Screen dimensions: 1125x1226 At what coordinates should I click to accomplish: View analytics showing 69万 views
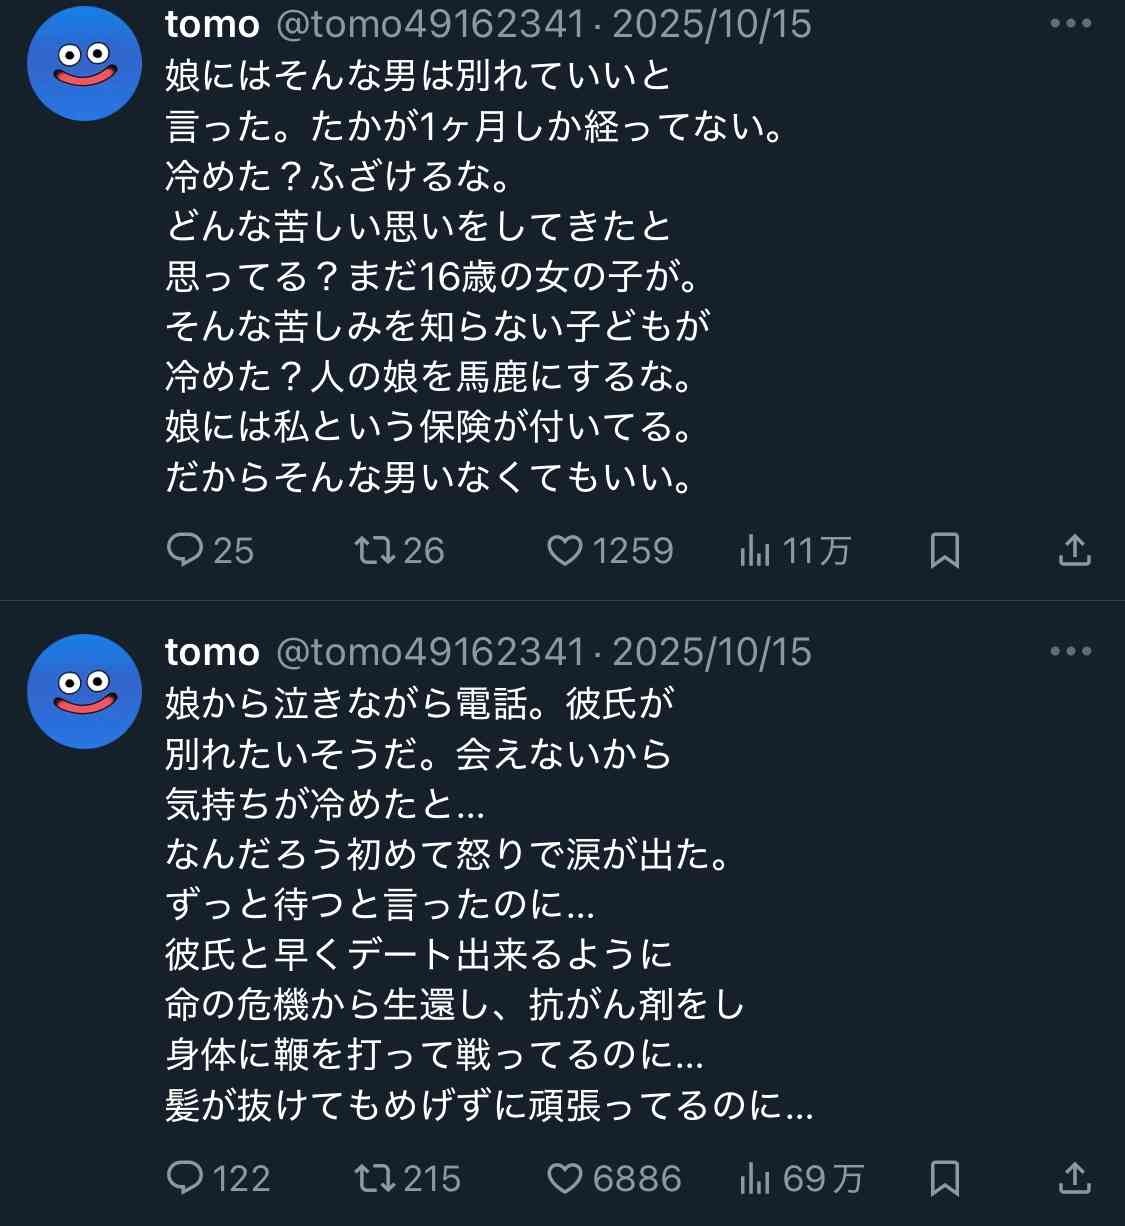[755, 1178]
